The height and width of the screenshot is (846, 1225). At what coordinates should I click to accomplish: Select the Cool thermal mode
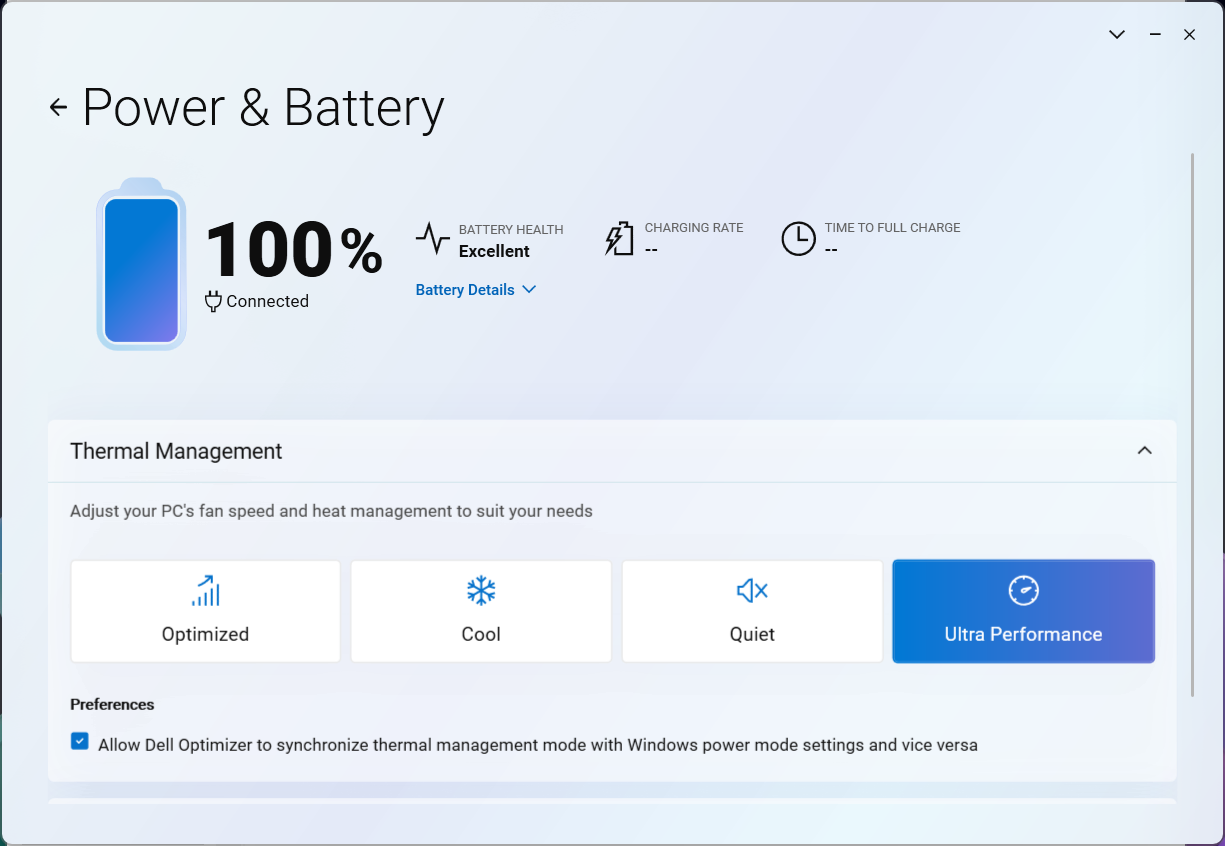pyautogui.click(x=481, y=611)
